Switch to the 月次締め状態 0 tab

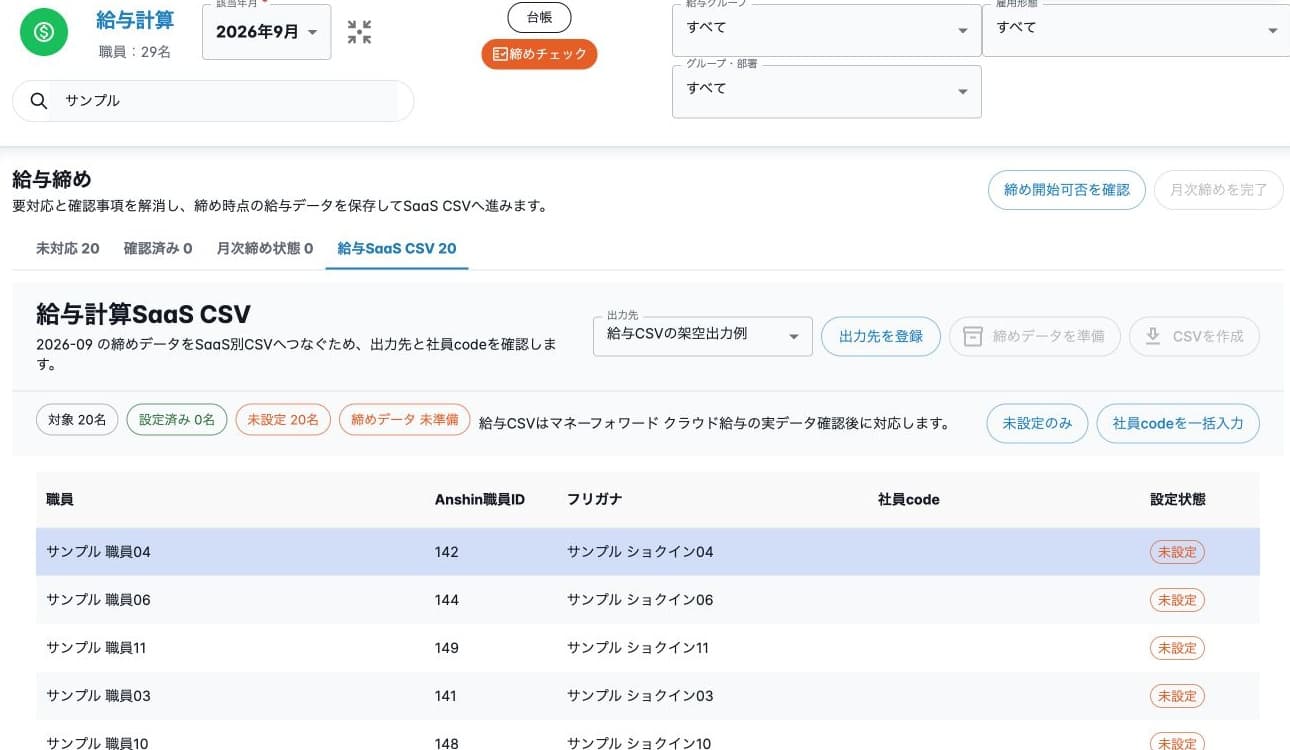tap(265, 248)
